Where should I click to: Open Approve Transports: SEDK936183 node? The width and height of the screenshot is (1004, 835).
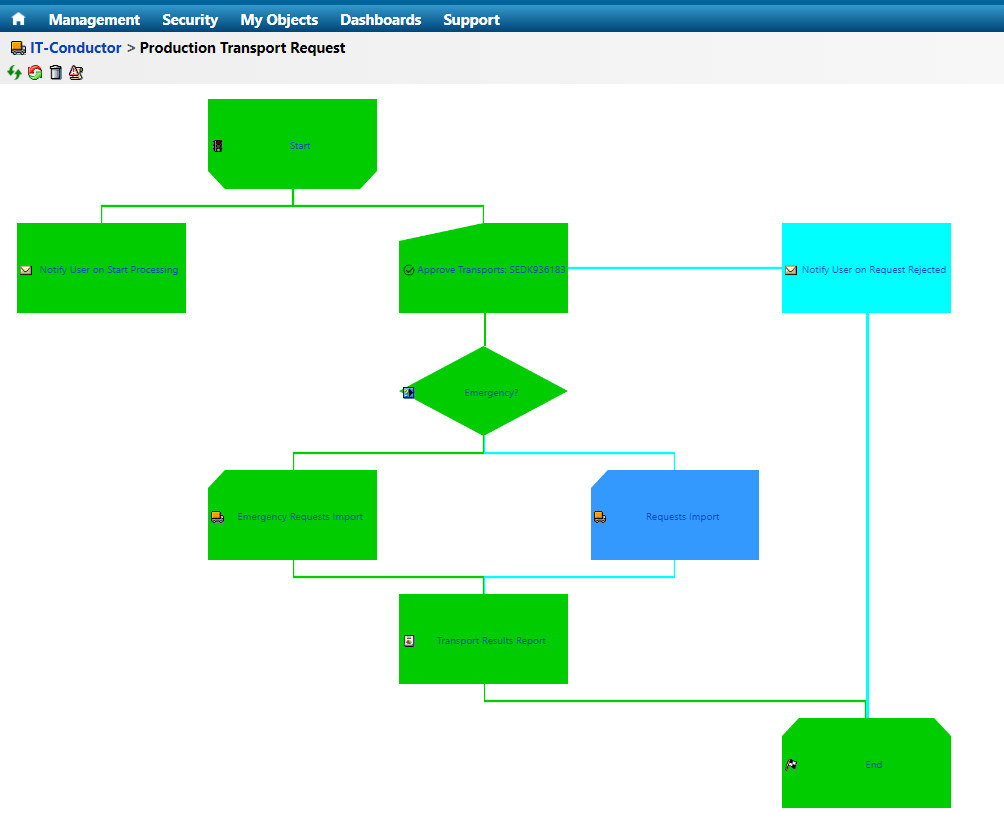point(491,270)
